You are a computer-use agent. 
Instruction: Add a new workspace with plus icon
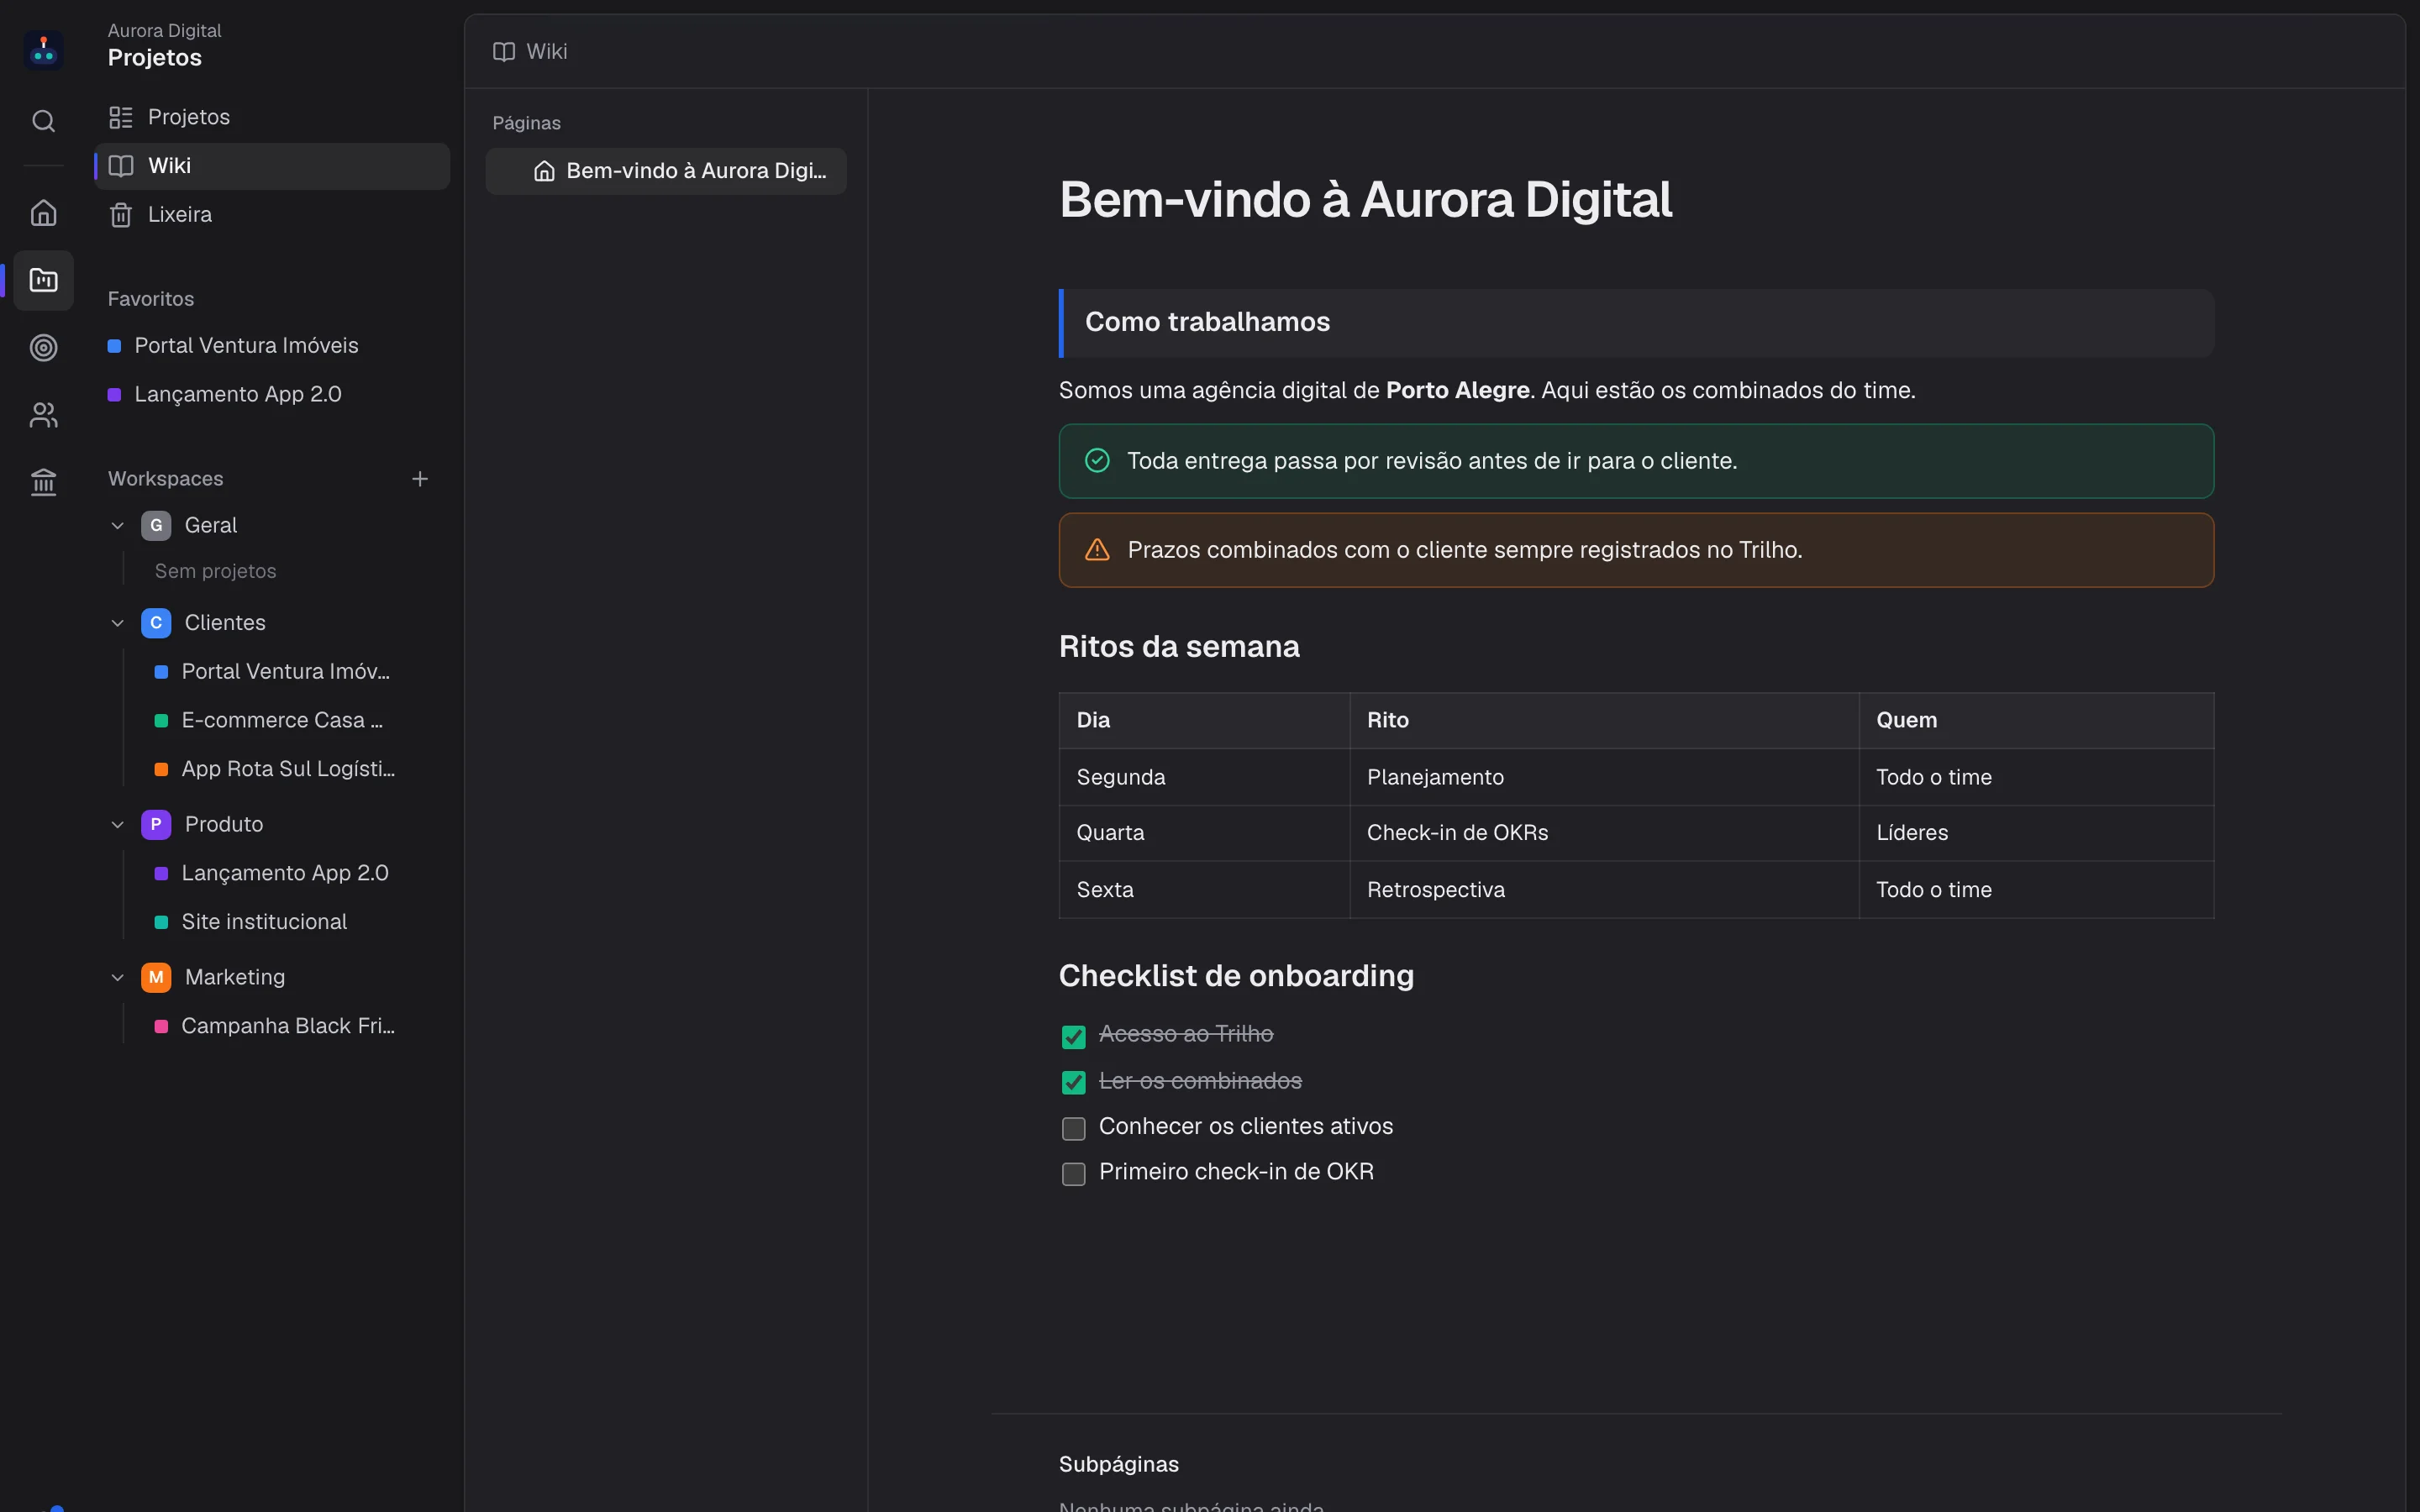420,479
